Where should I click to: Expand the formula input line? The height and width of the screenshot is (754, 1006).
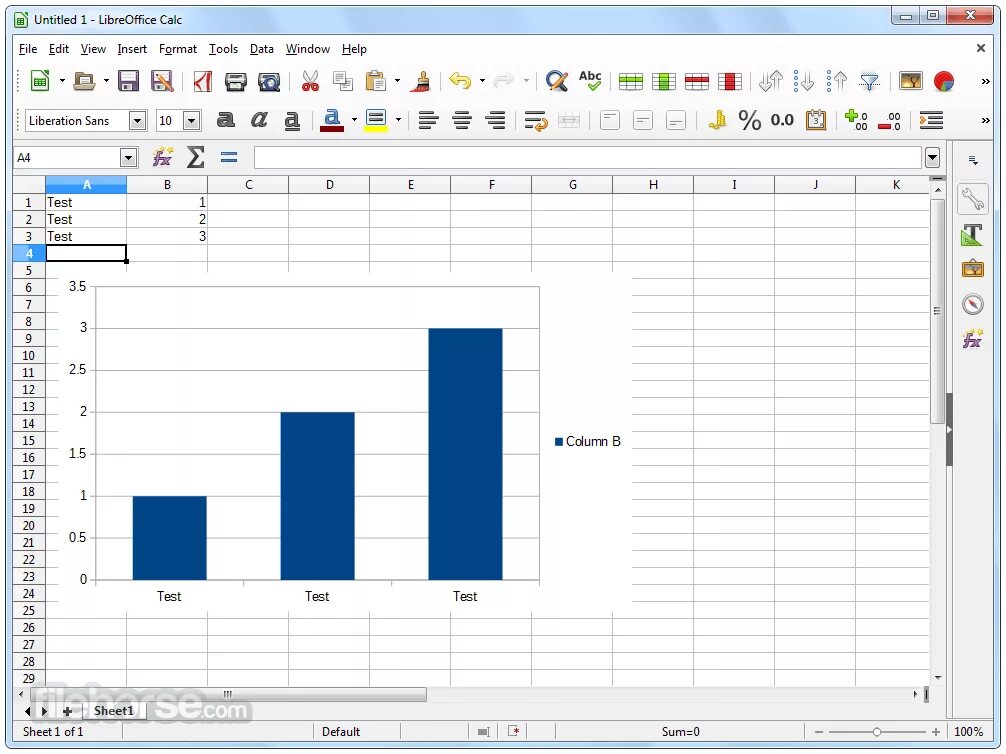pyautogui.click(x=932, y=157)
